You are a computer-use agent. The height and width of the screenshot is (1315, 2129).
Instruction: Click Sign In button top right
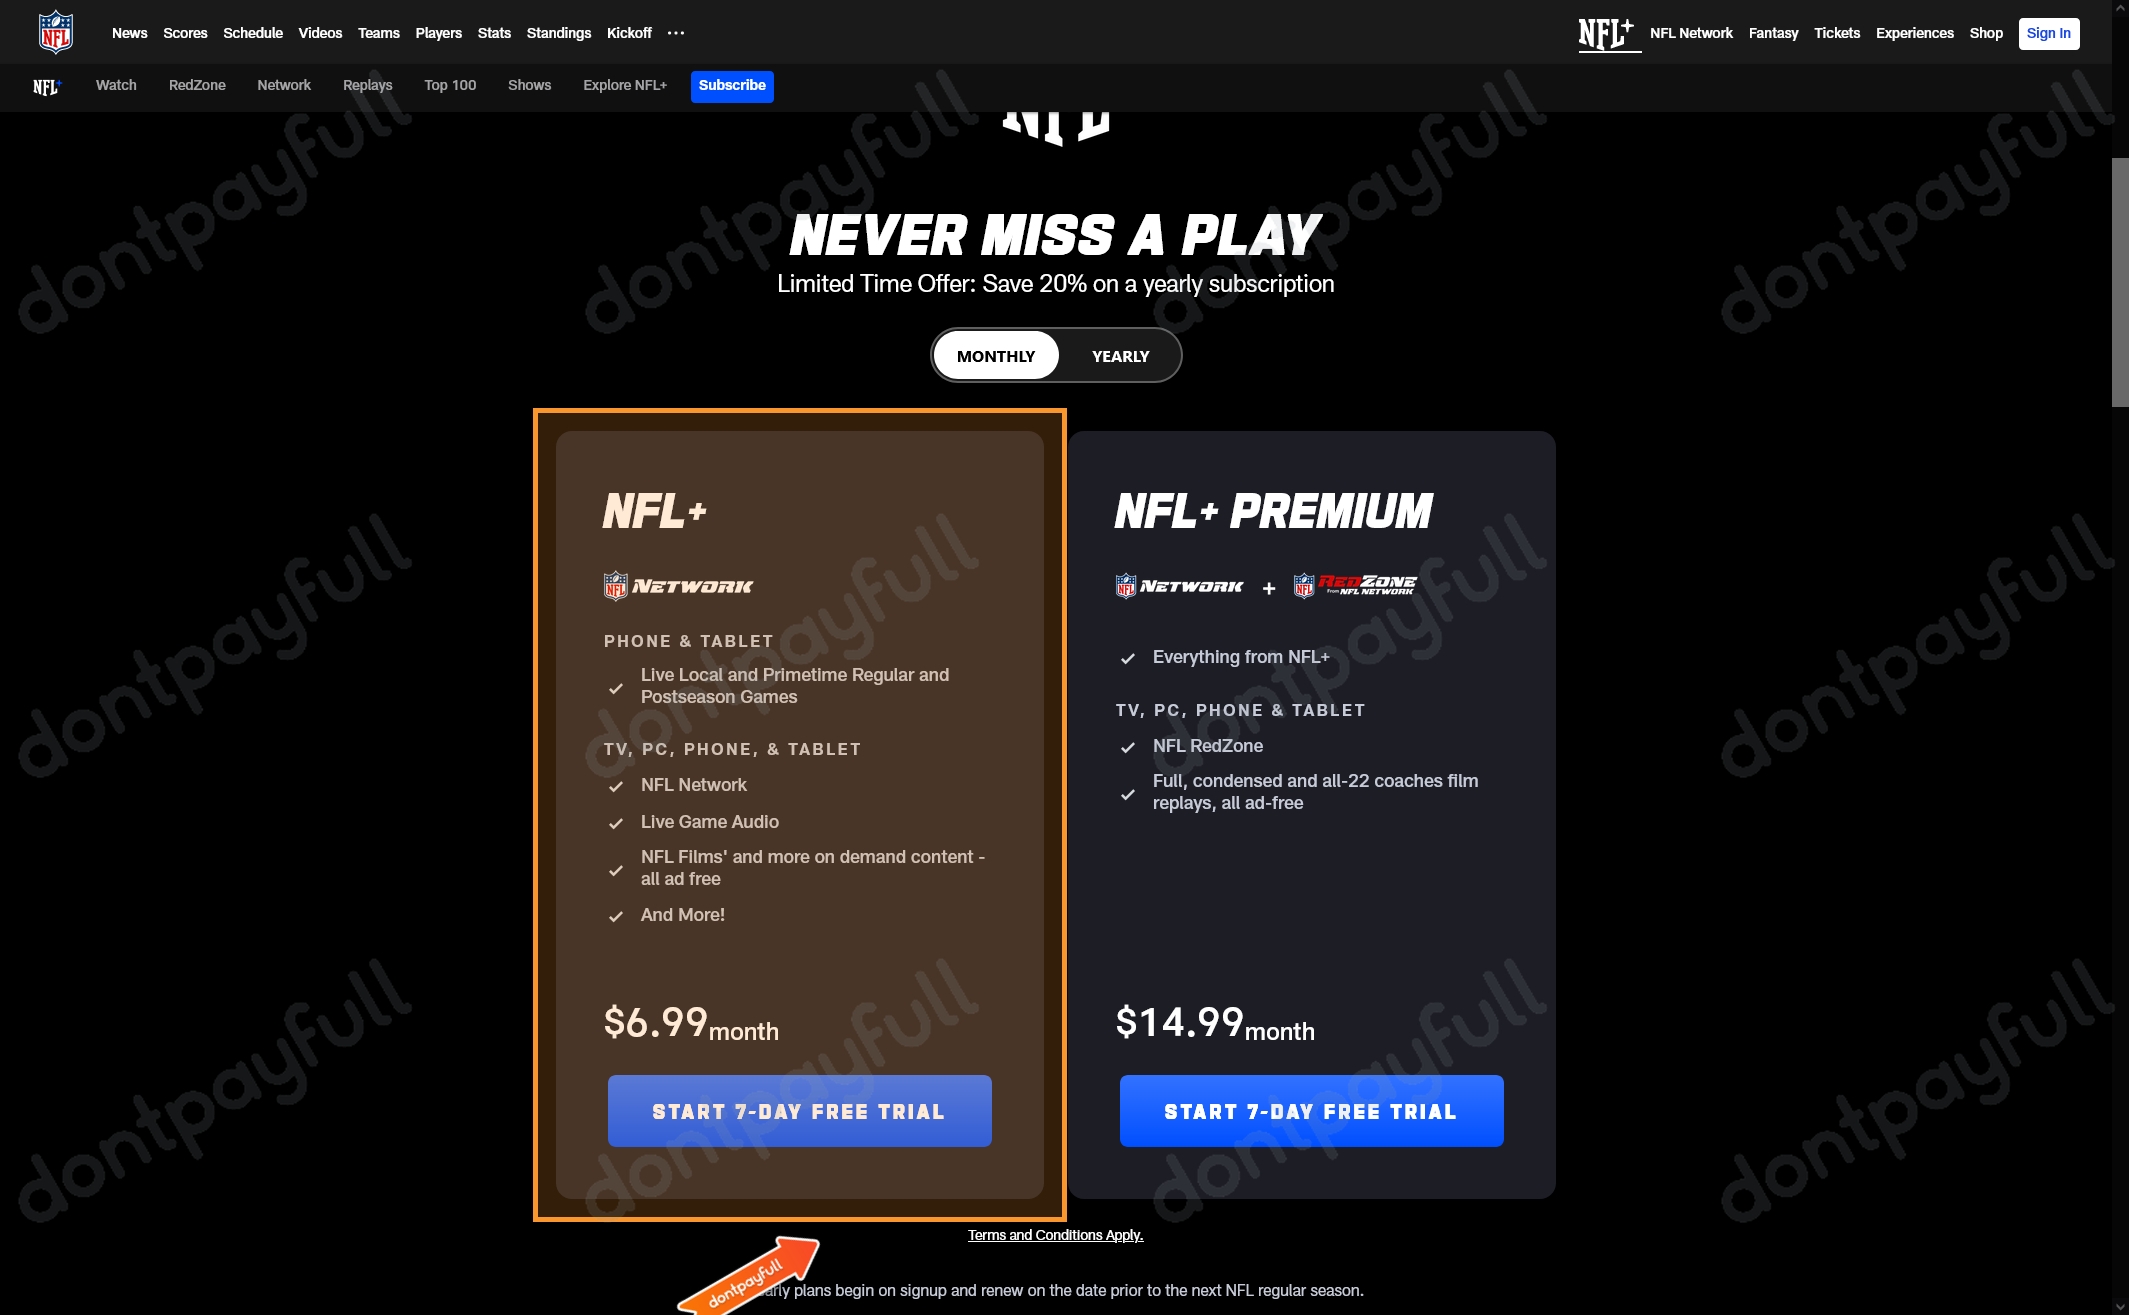pos(2048,33)
